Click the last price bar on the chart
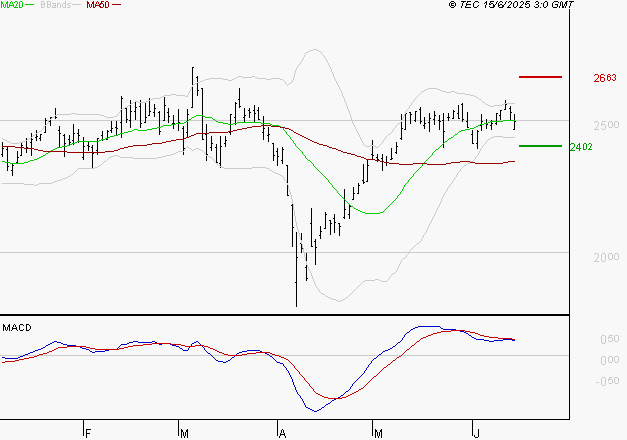This screenshot has width=627, height=440. click(514, 119)
